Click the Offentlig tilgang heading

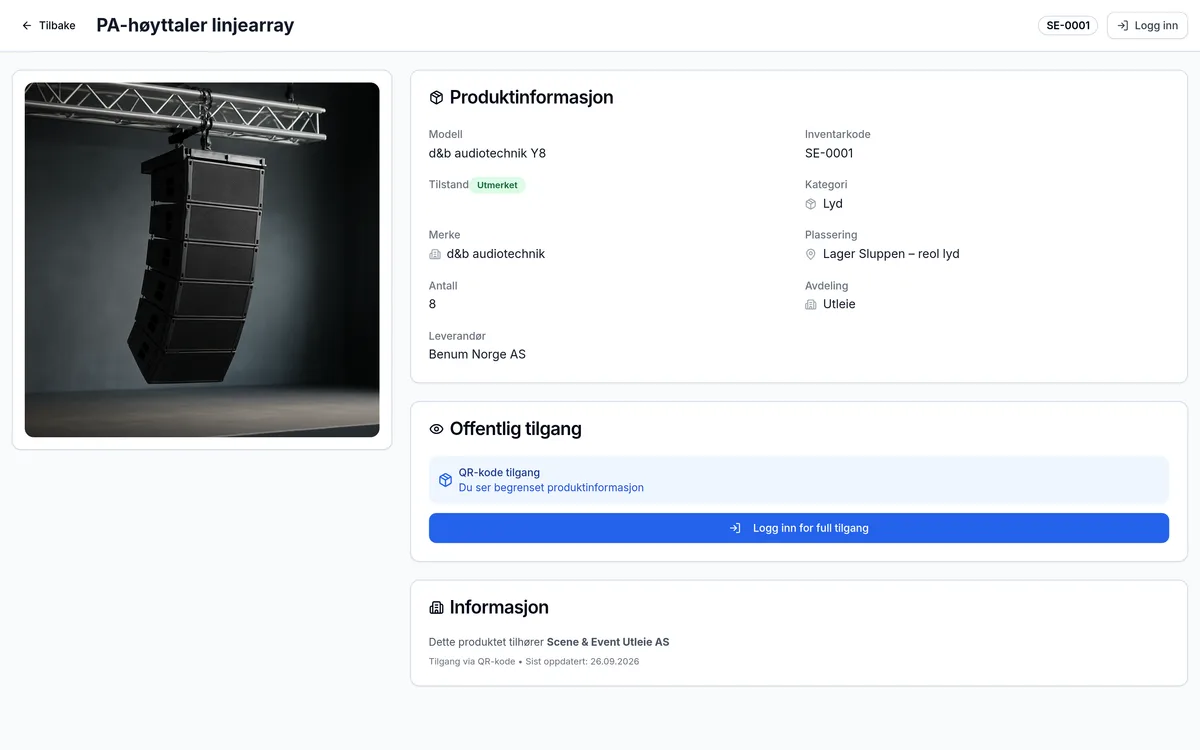515,429
